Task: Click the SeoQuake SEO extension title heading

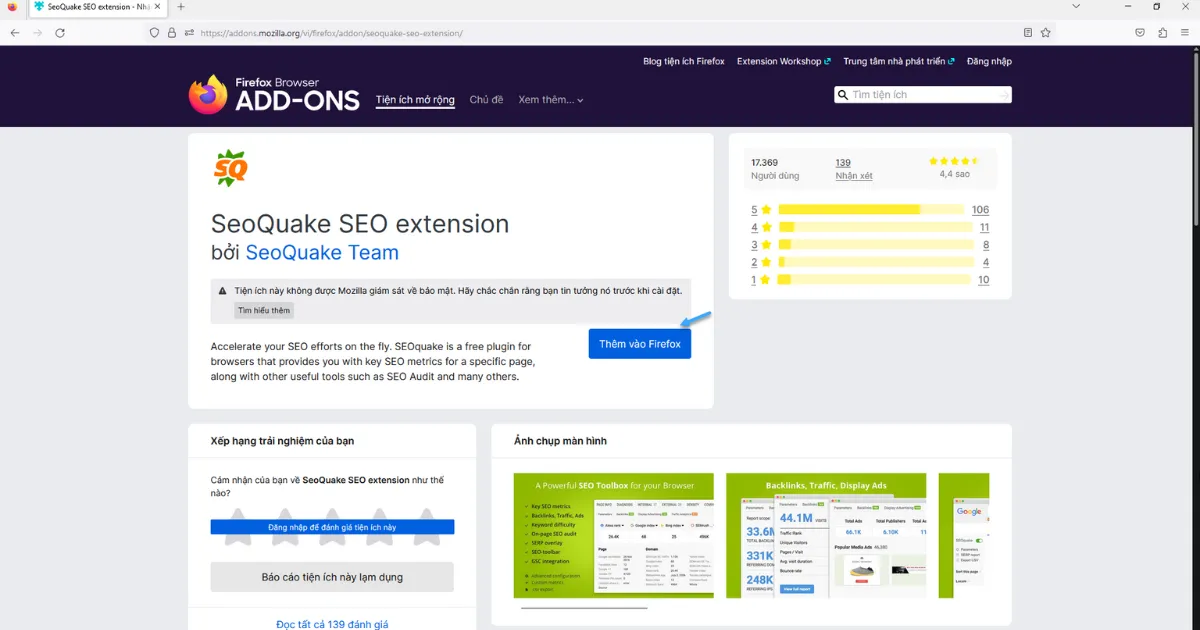Action: click(360, 223)
